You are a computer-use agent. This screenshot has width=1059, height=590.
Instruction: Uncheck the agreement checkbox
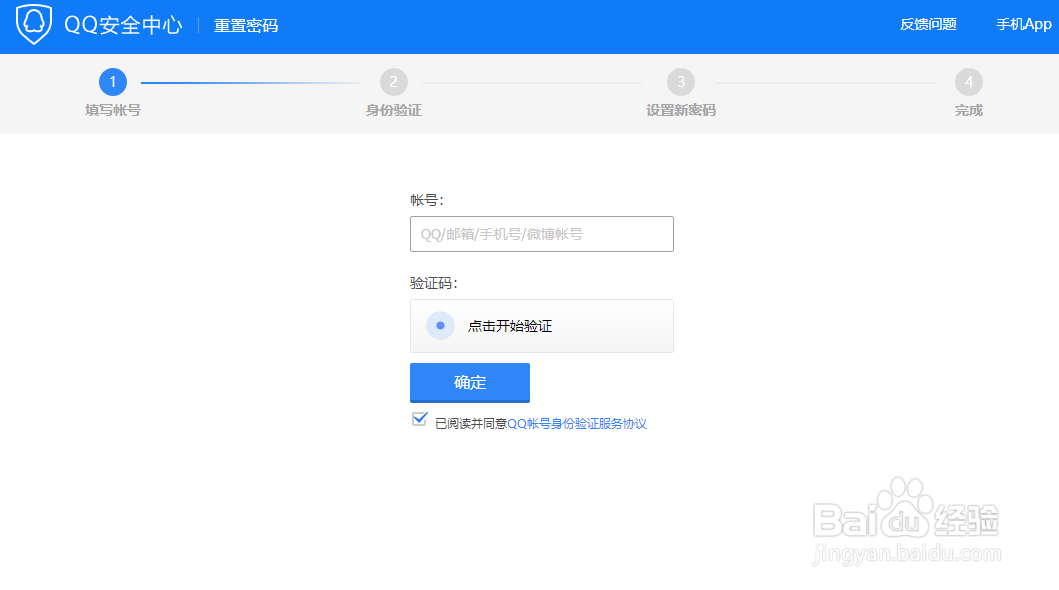(419, 419)
